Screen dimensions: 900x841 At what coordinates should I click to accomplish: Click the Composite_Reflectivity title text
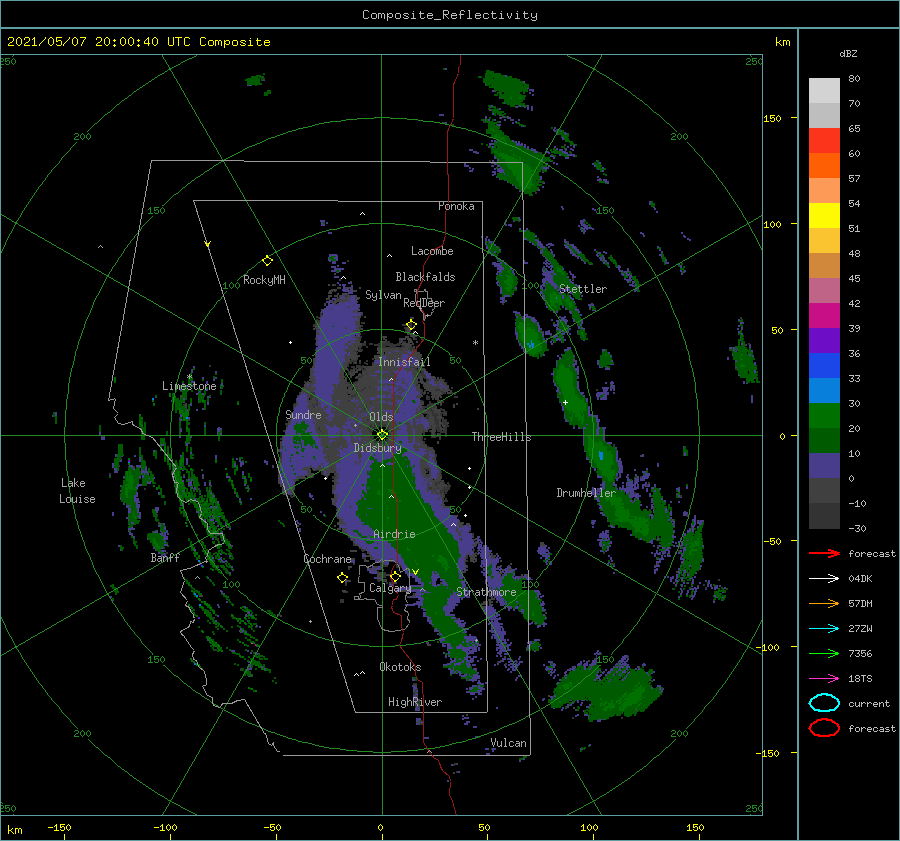[450, 15]
